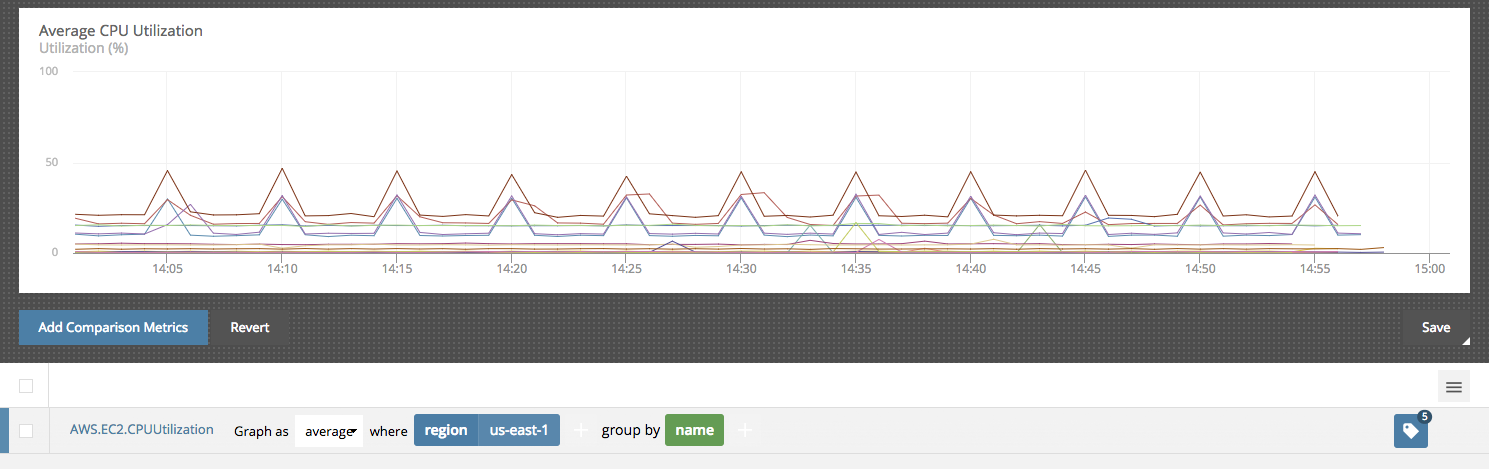Click the 15:00 time axis label
This screenshot has height=469, width=1489.
1429,270
